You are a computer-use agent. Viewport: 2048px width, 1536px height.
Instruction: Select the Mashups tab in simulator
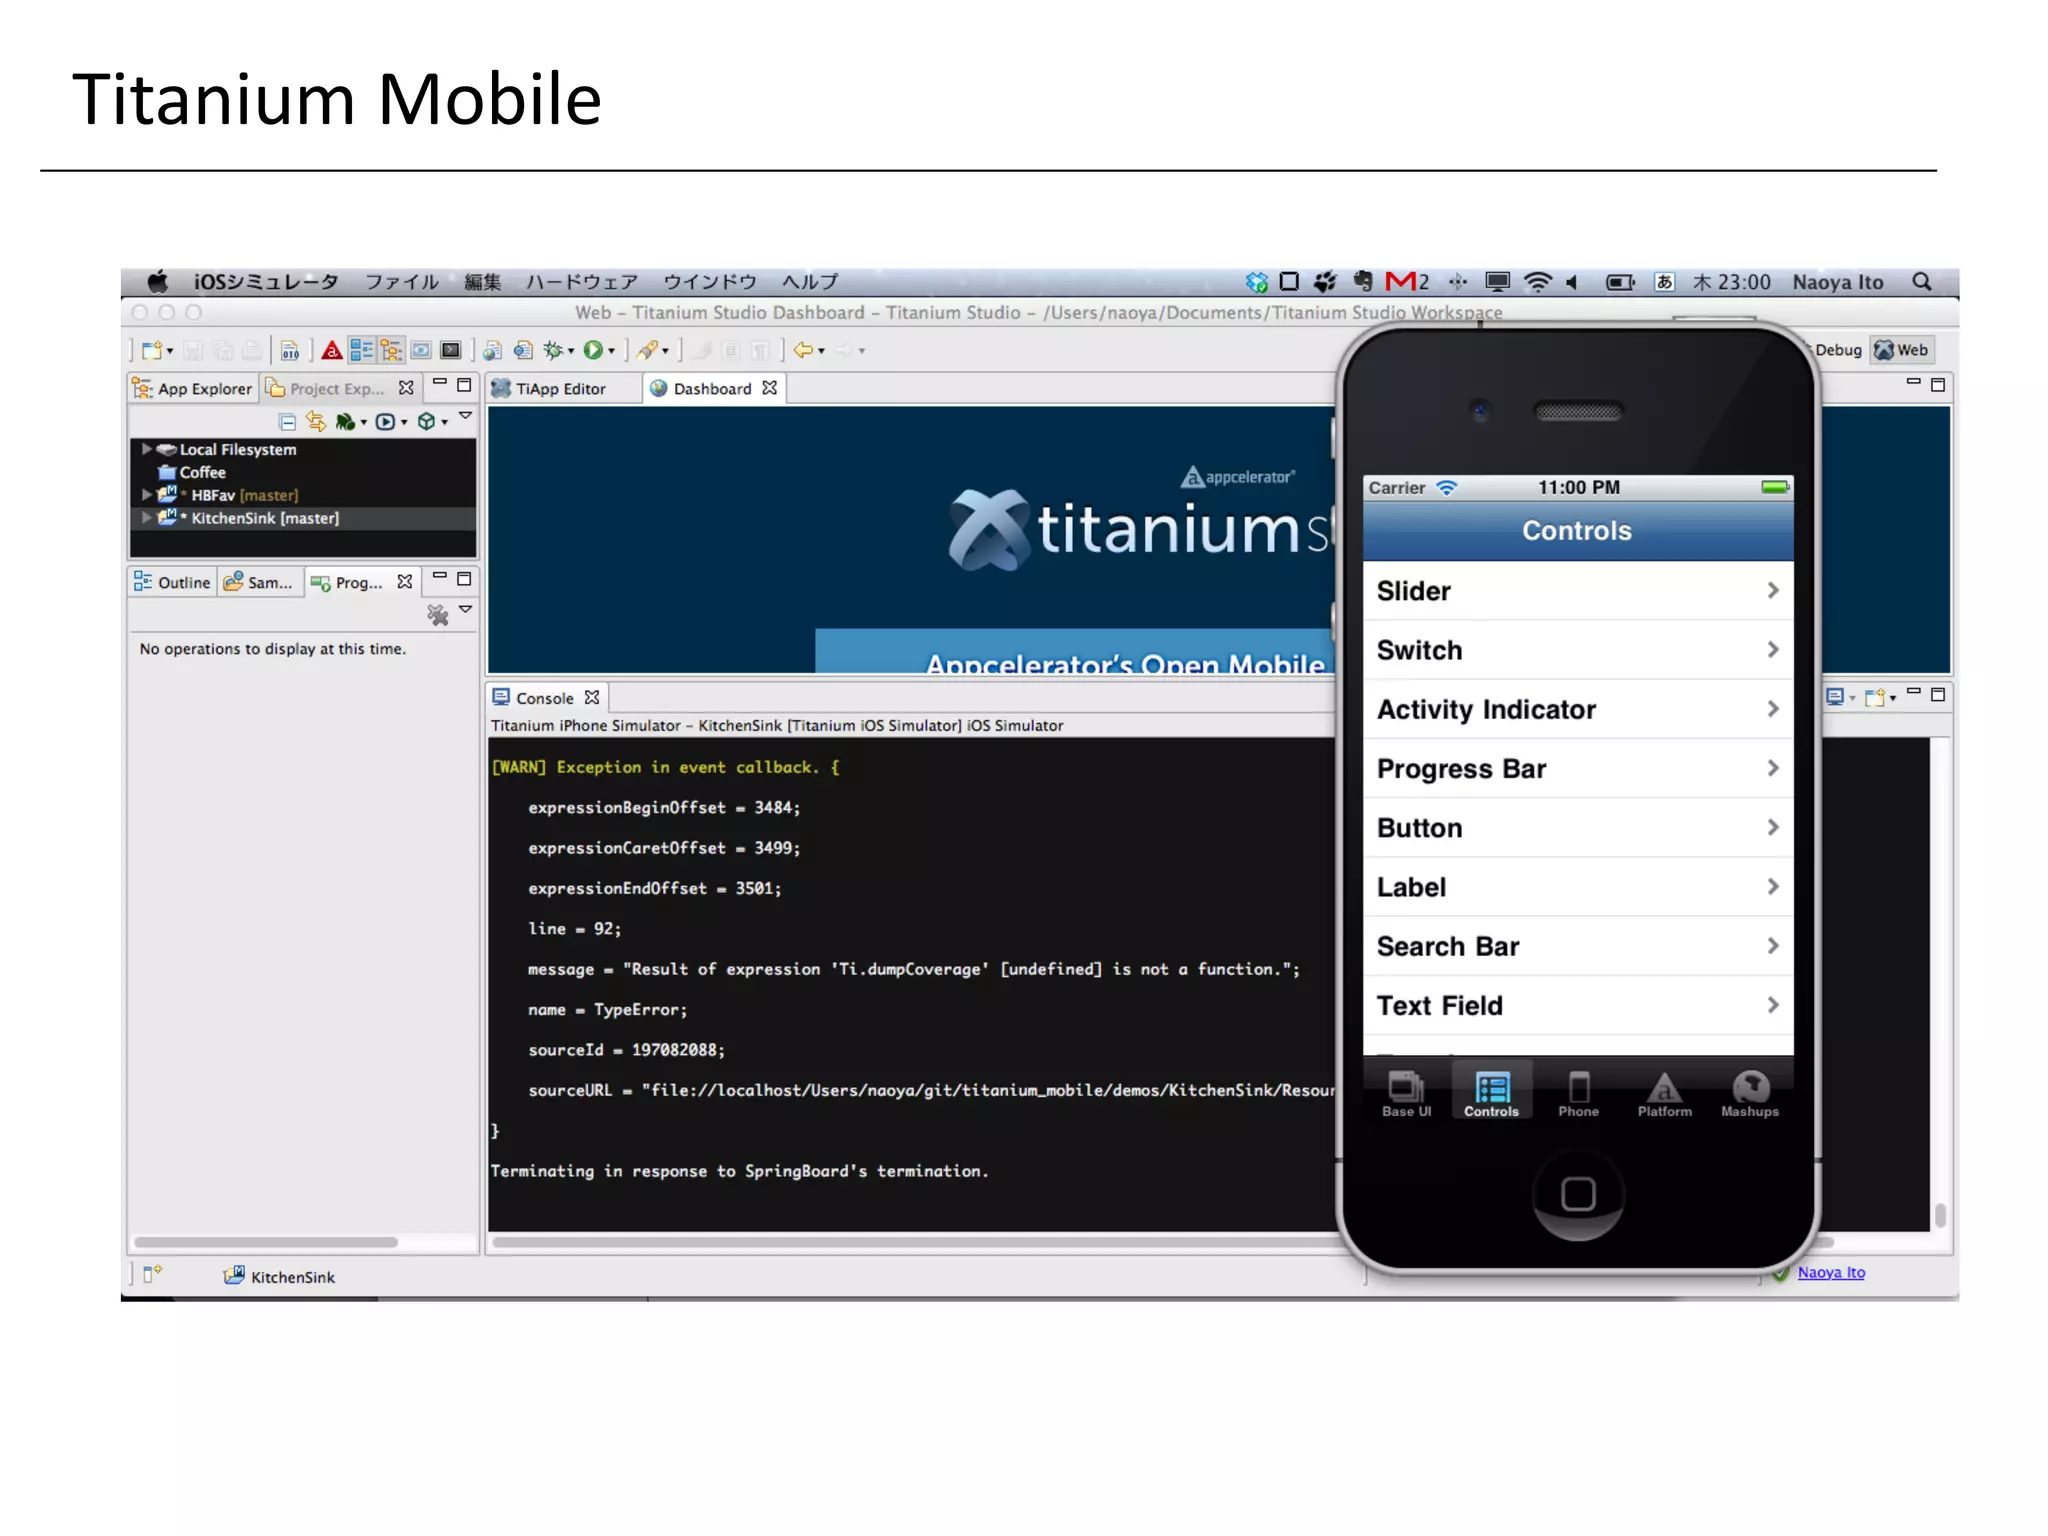[1750, 1092]
